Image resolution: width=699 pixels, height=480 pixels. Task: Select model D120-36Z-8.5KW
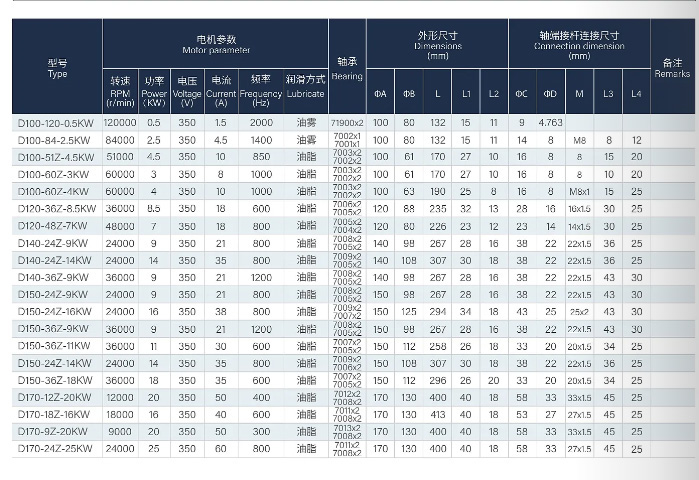coord(57,208)
